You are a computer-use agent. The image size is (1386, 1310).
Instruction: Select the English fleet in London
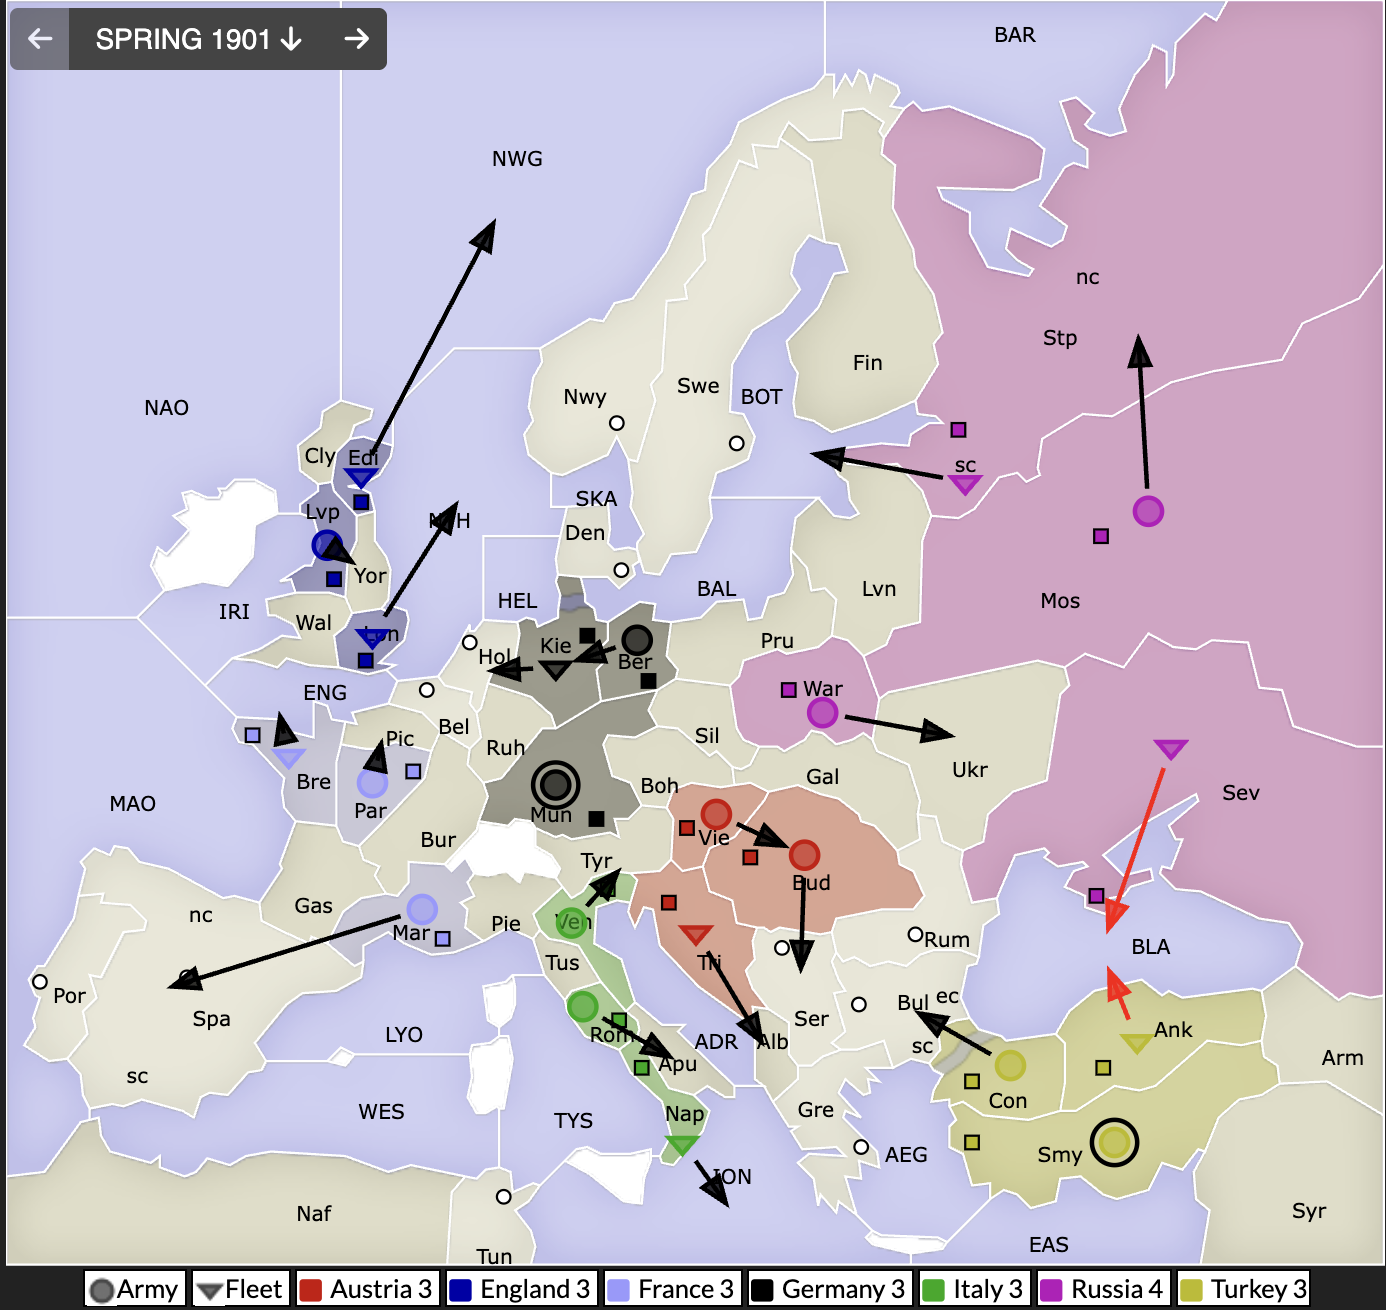(371, 638)
